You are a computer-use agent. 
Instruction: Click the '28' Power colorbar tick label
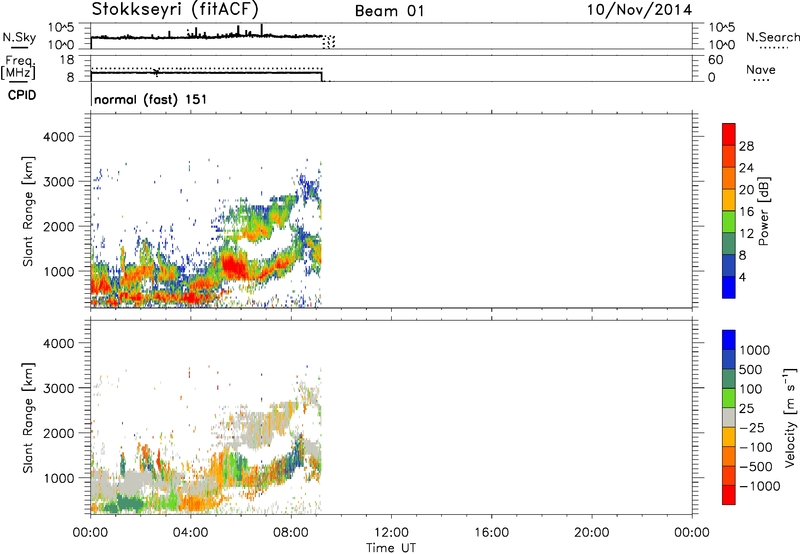(x=746, y=146)
